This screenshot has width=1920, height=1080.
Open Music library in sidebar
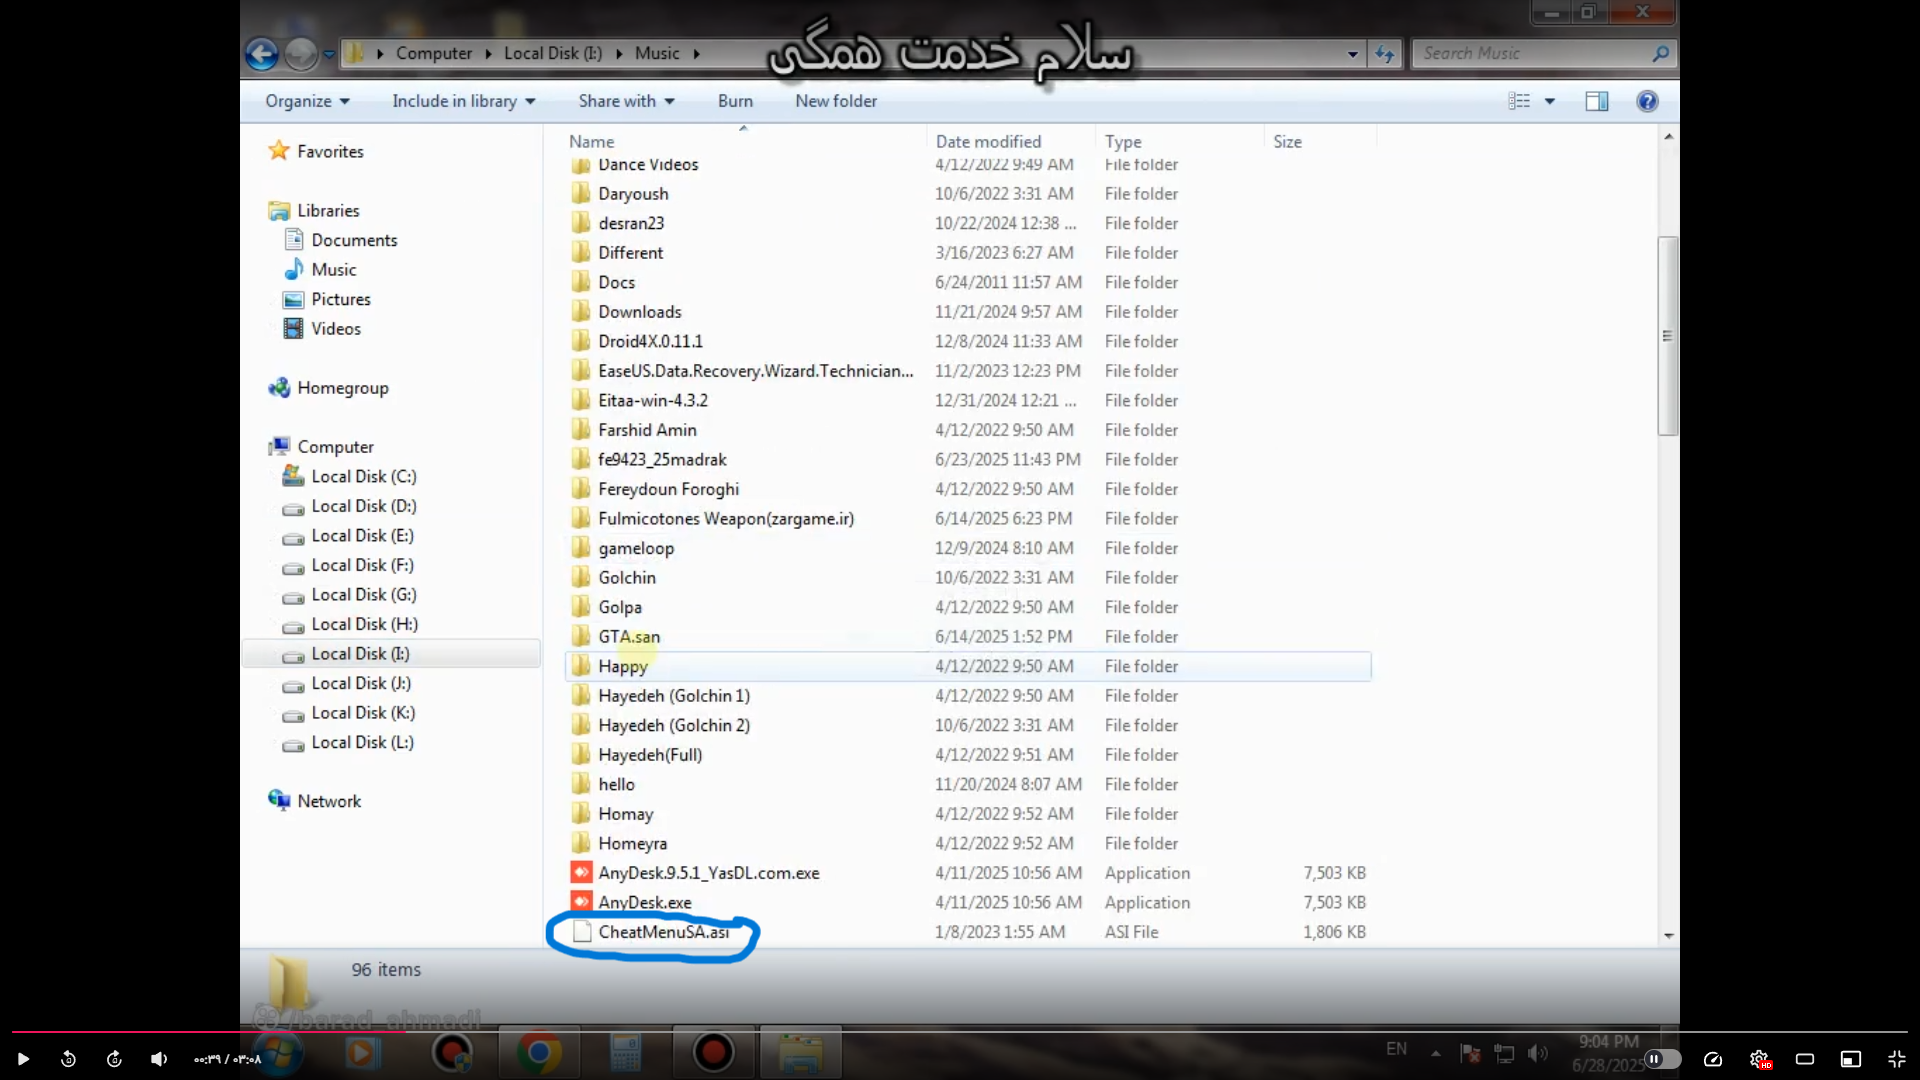pyautogui.click(x=333, y=270)
